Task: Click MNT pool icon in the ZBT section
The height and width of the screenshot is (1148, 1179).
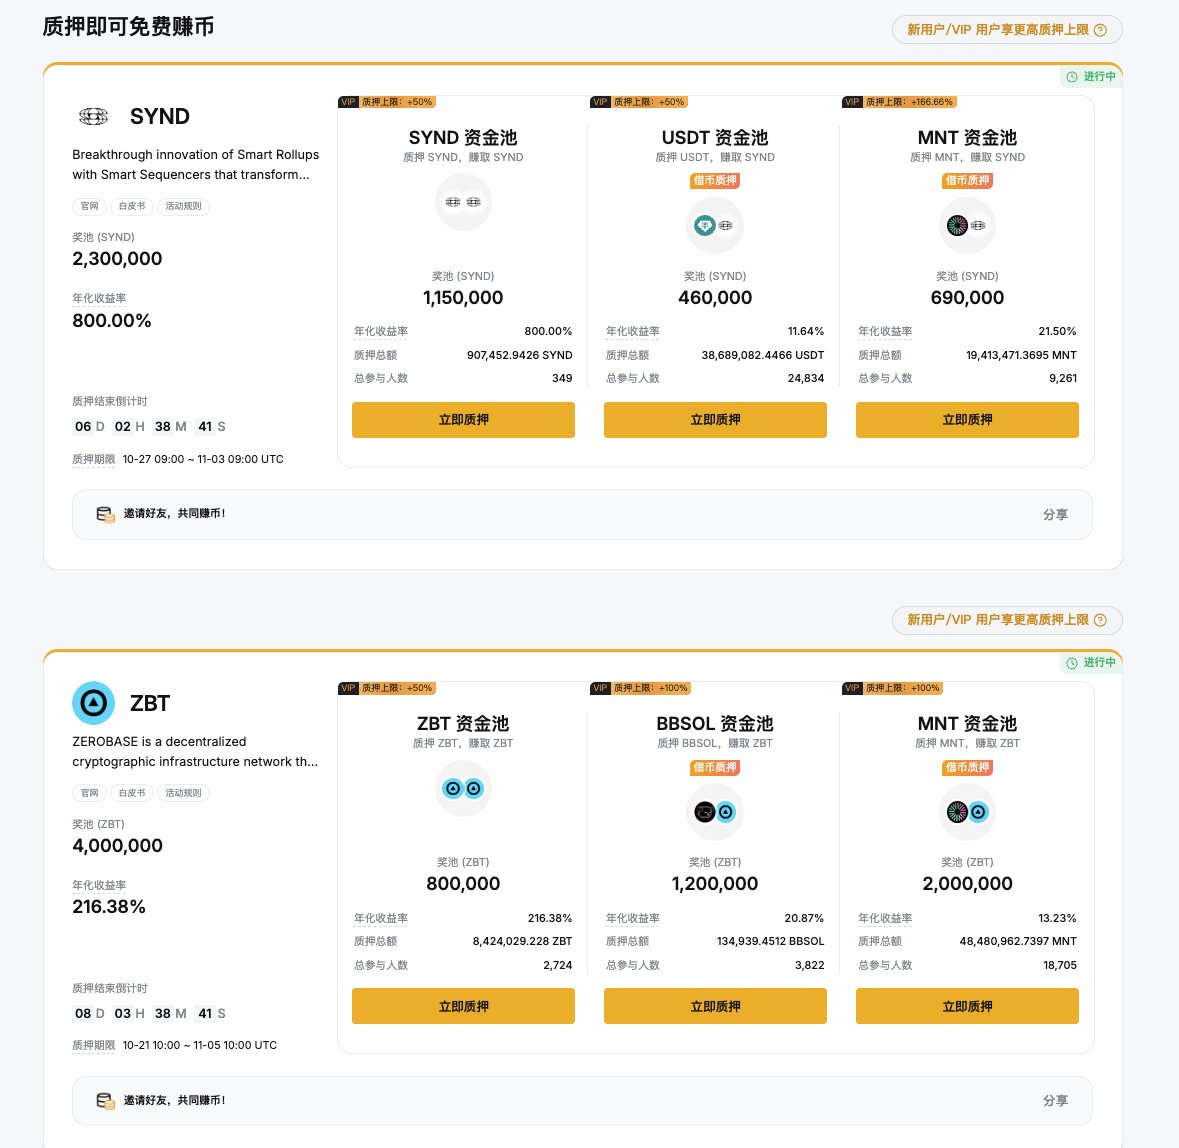Action: 967,812
